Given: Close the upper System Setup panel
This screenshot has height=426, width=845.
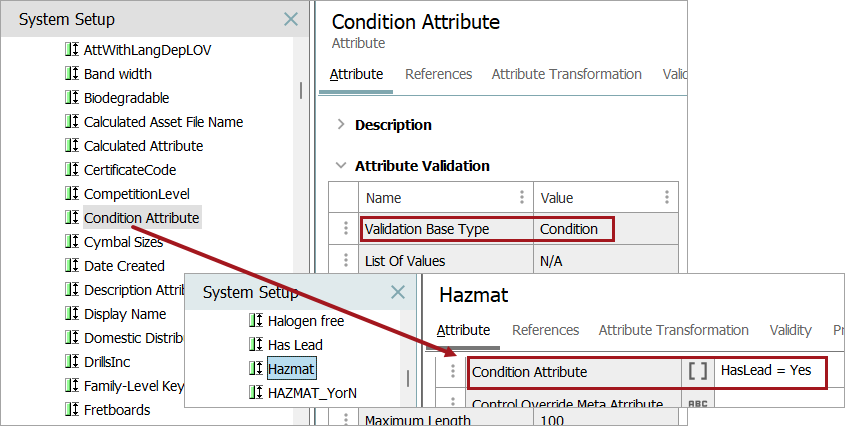Looking at the screenshot, I should pyautogui.click(x=290, y=19).
